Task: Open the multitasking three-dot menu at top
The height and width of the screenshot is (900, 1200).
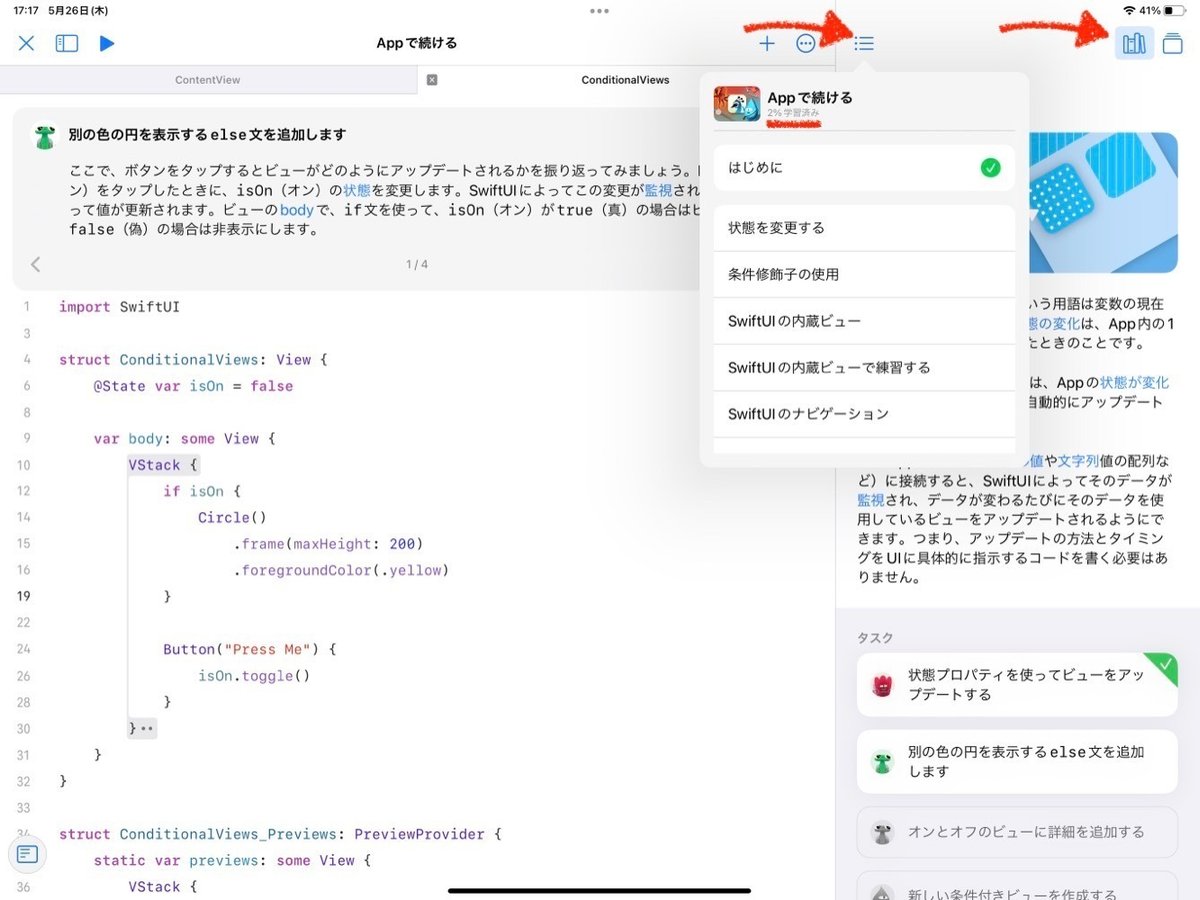Action: coord(600,11)
